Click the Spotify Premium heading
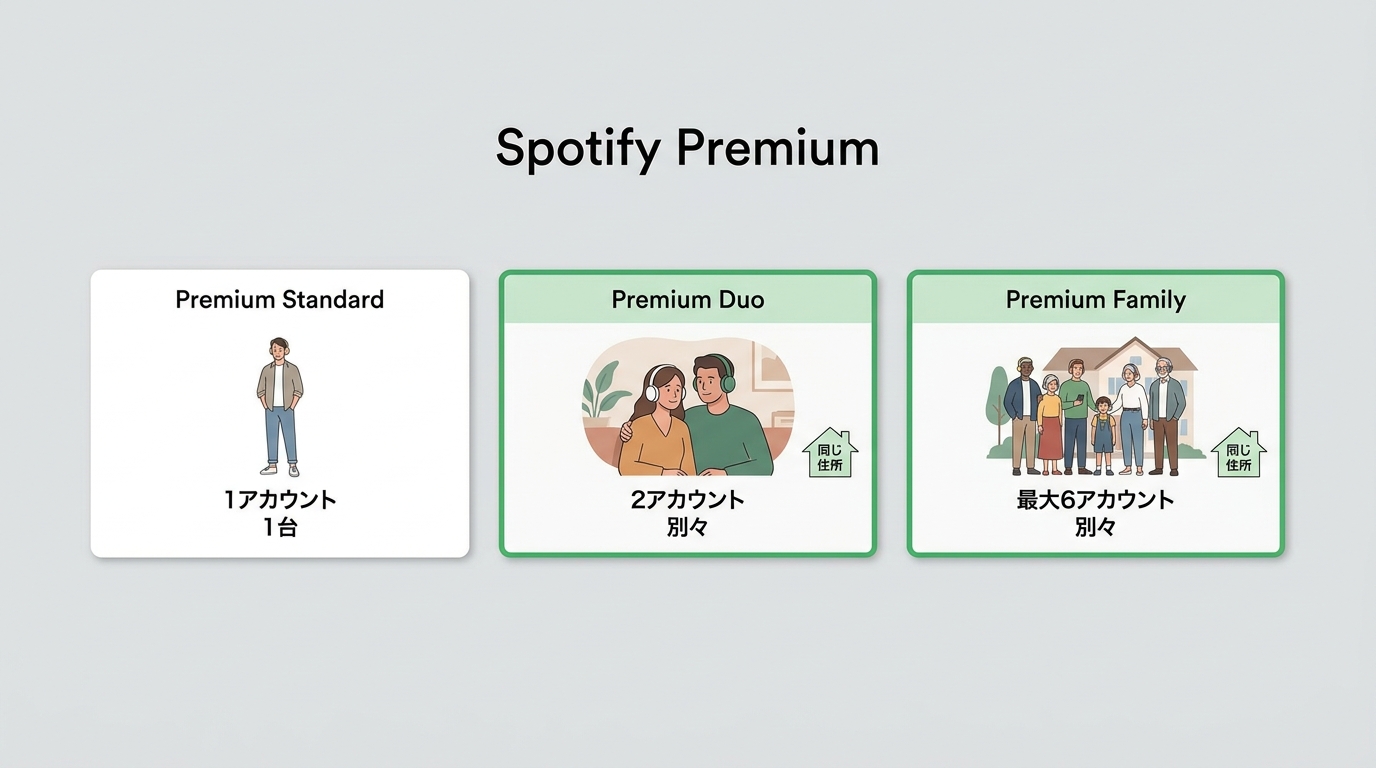Viewport: 1376px width, 768px height. [688, 148]
